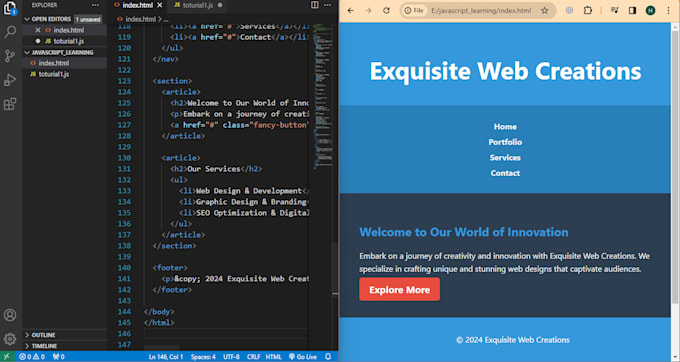Viewport: 680px width, 362px height.
Task: Change indentation via Spaces: 4
Action: [x=203, y=356]
